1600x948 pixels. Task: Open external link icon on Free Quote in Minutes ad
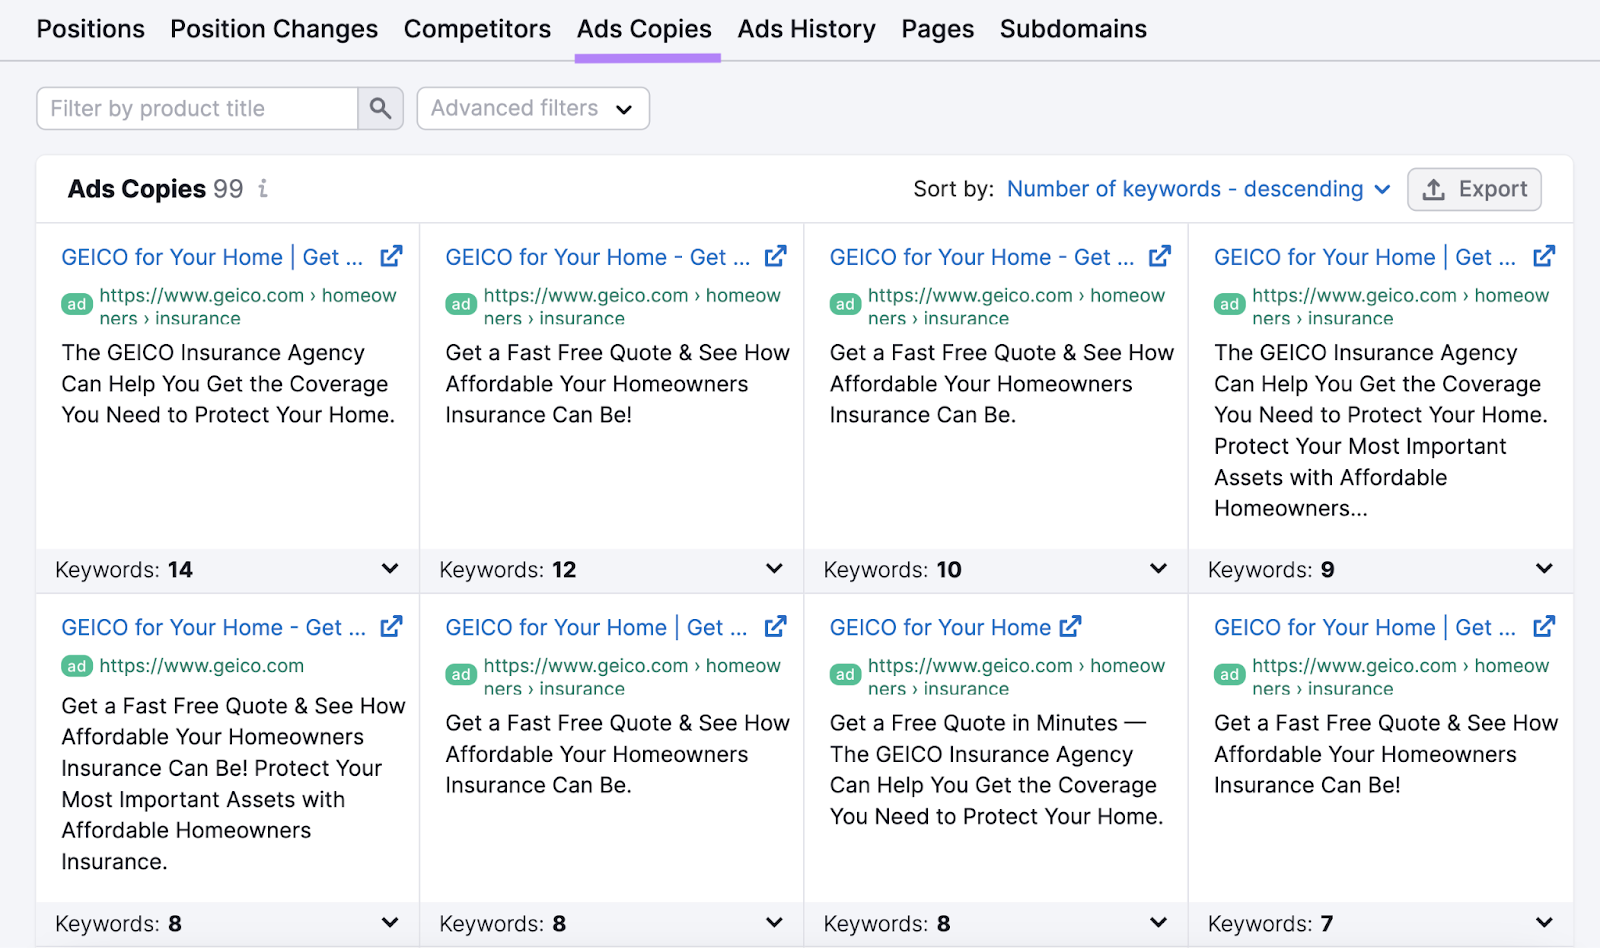click(x=1070, y=626)
